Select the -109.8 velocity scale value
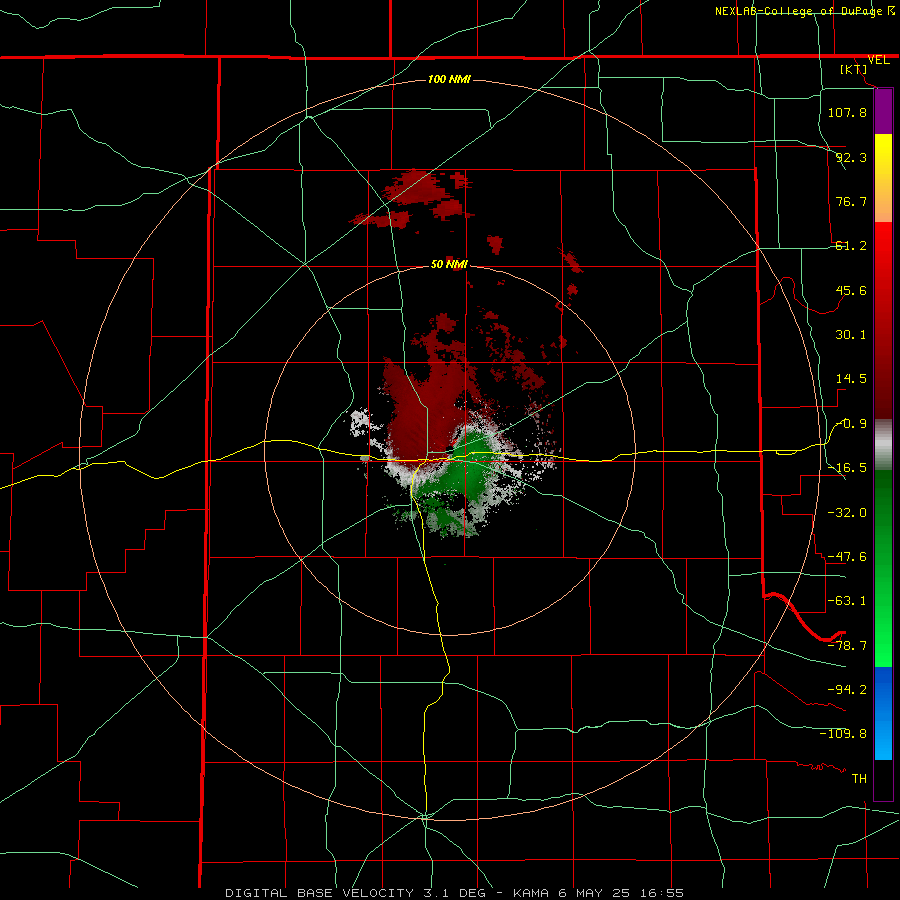900x900 pixels. coord(843,734)
